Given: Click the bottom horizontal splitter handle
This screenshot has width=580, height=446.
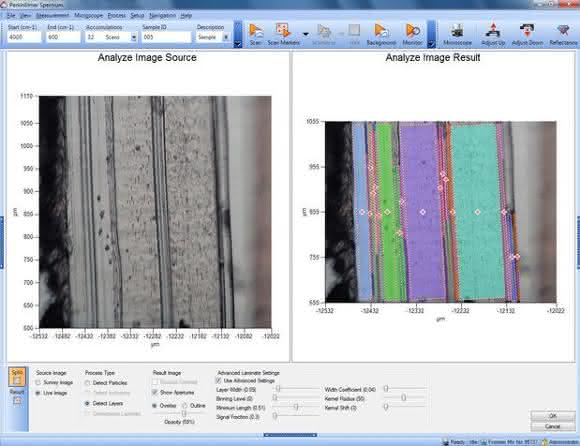Looking at the screenshot, I should 290,435.
